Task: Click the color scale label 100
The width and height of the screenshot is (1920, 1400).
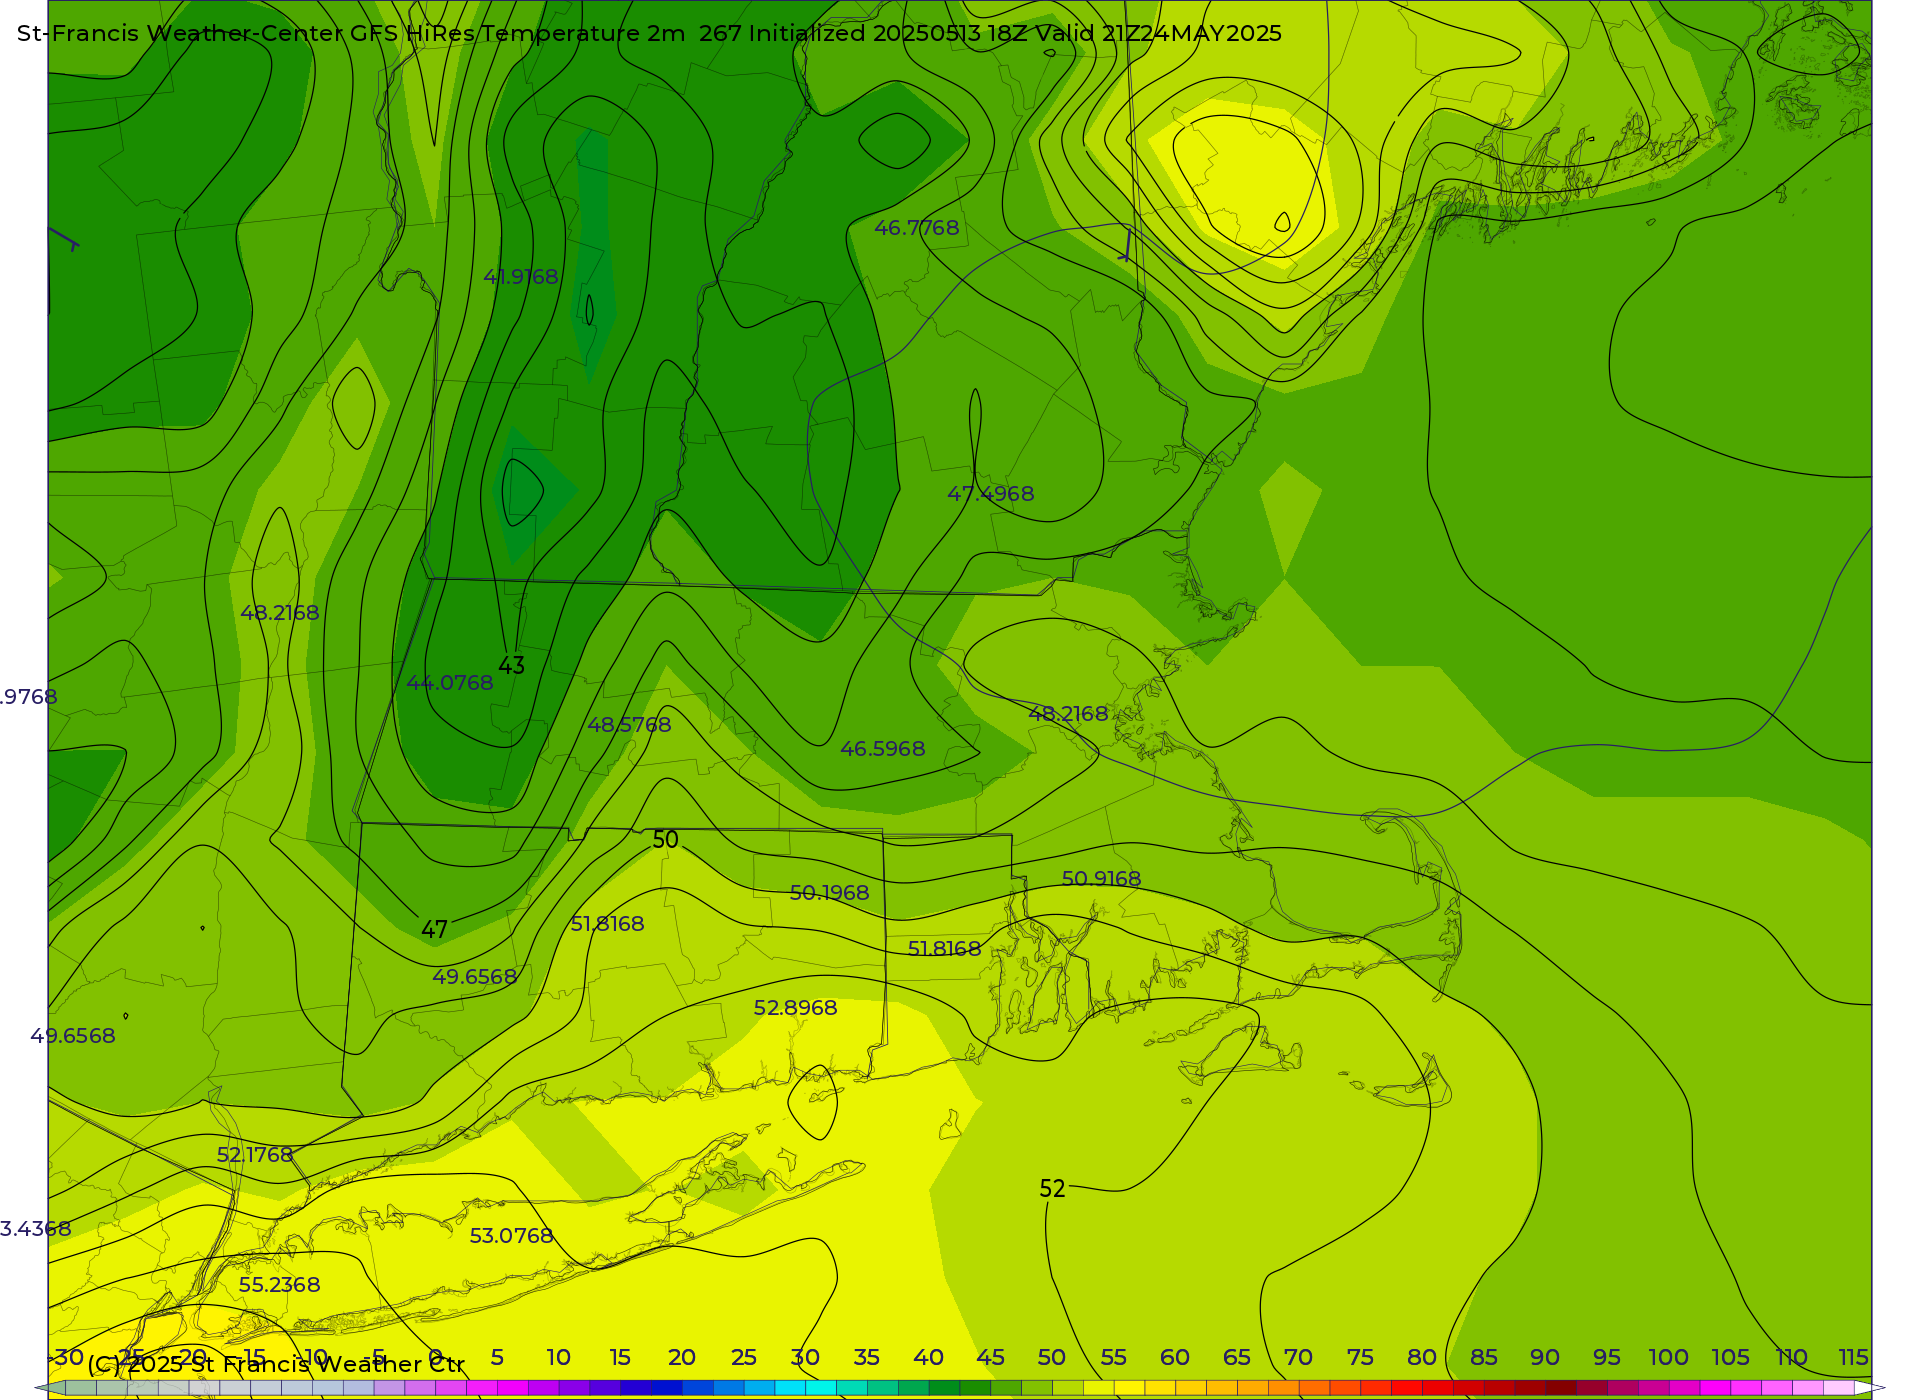Action: coord(1668,1358)
